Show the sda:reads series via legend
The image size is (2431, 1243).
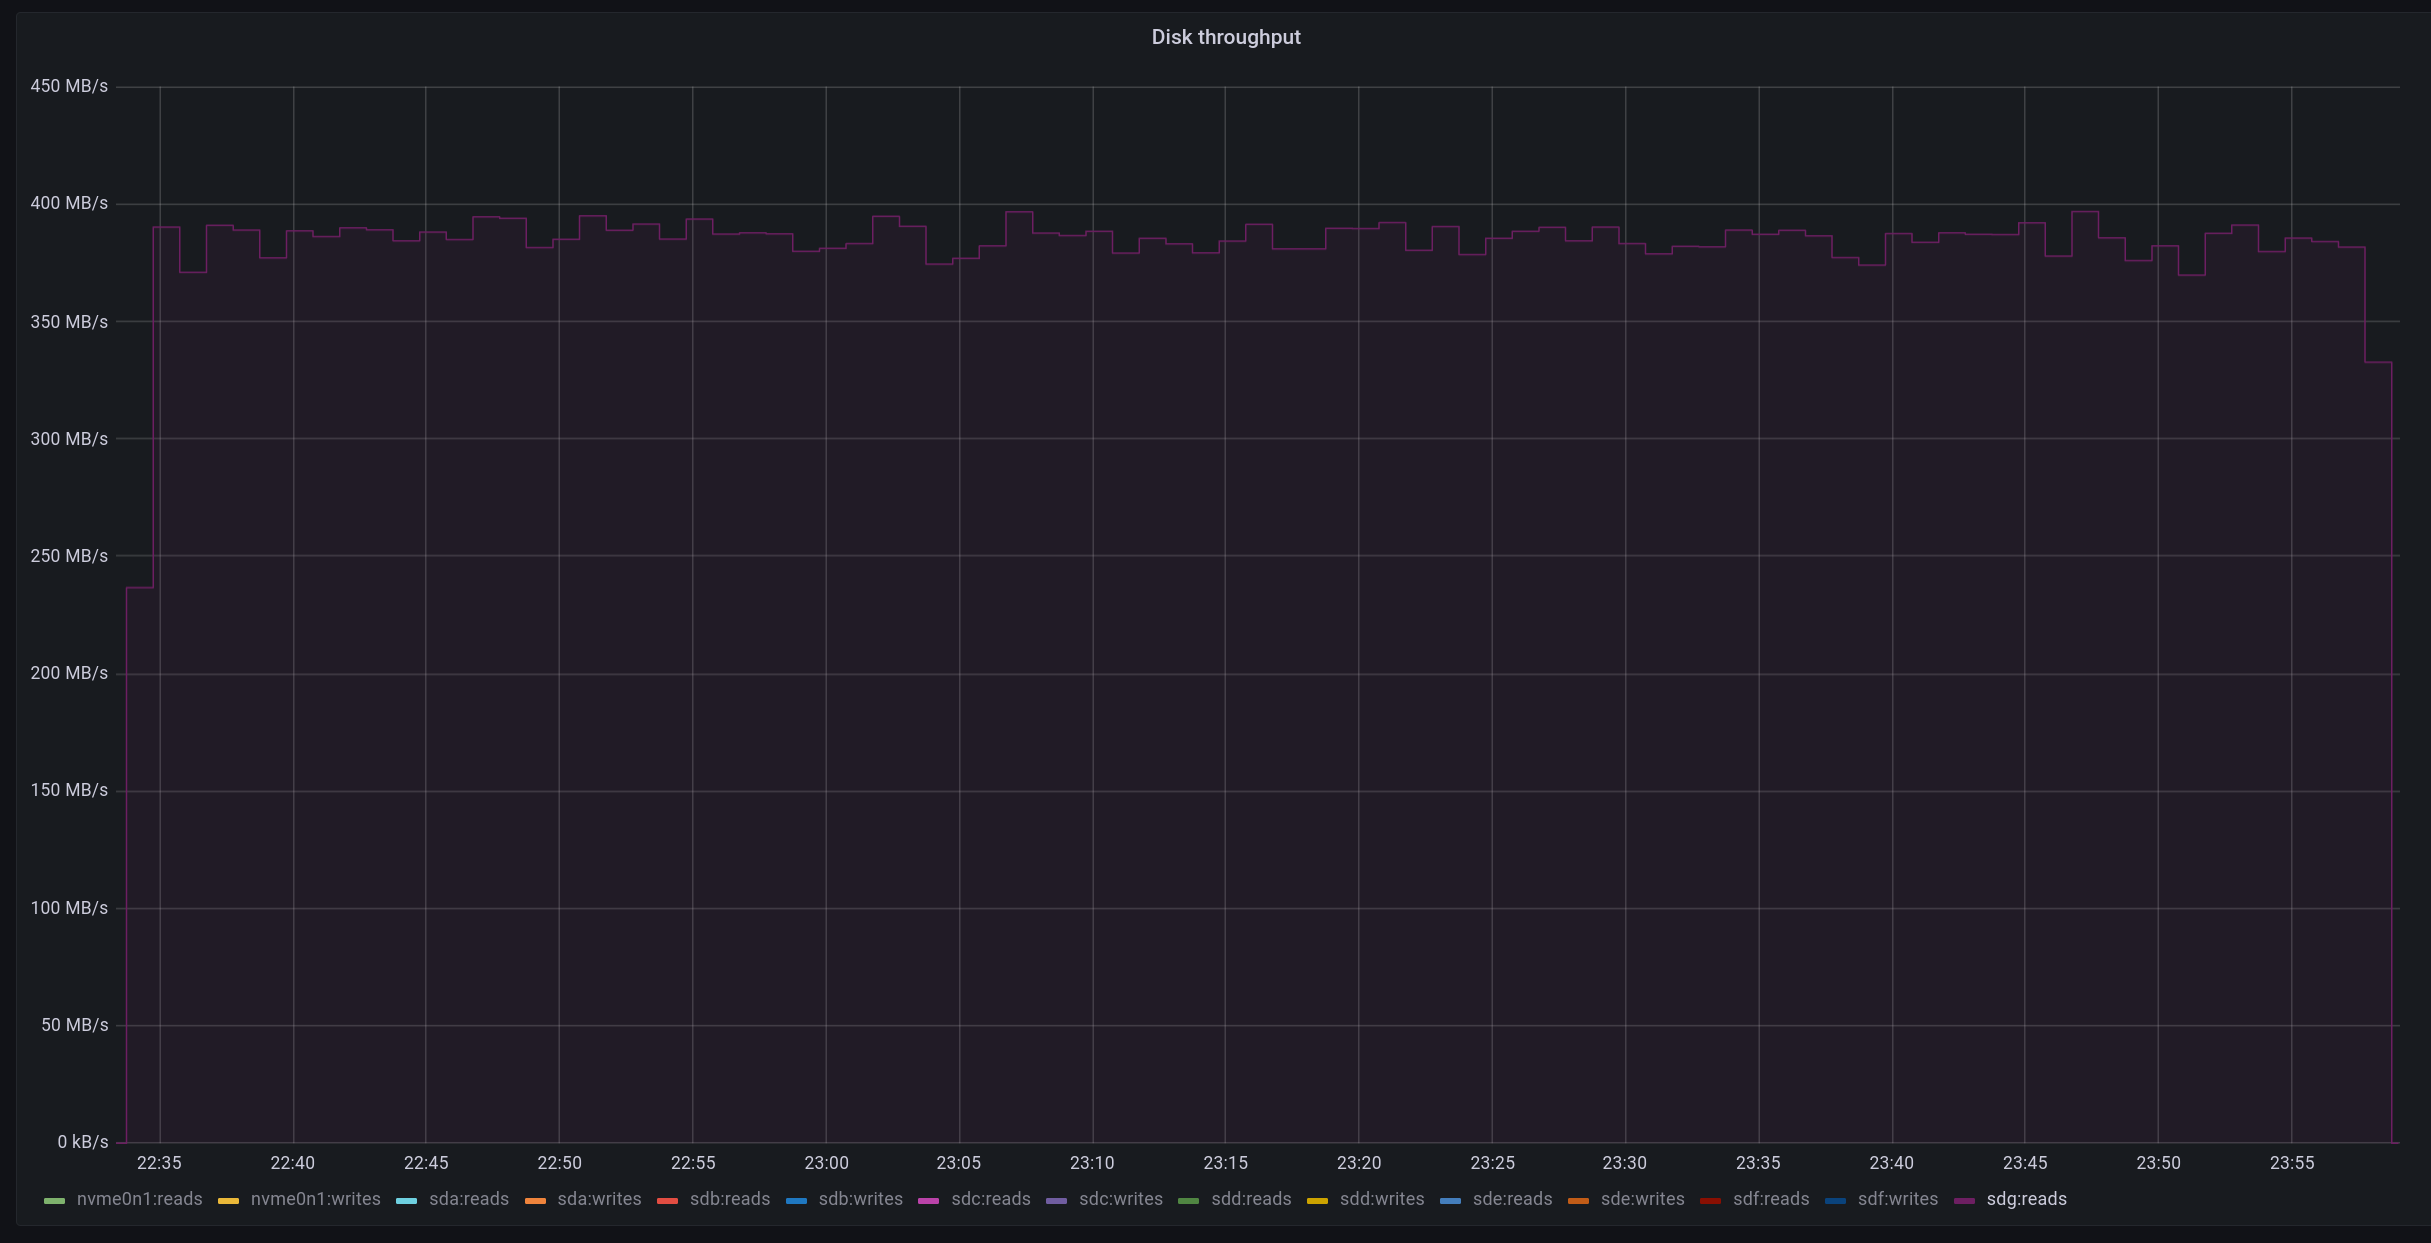(x=468, y=1199)
